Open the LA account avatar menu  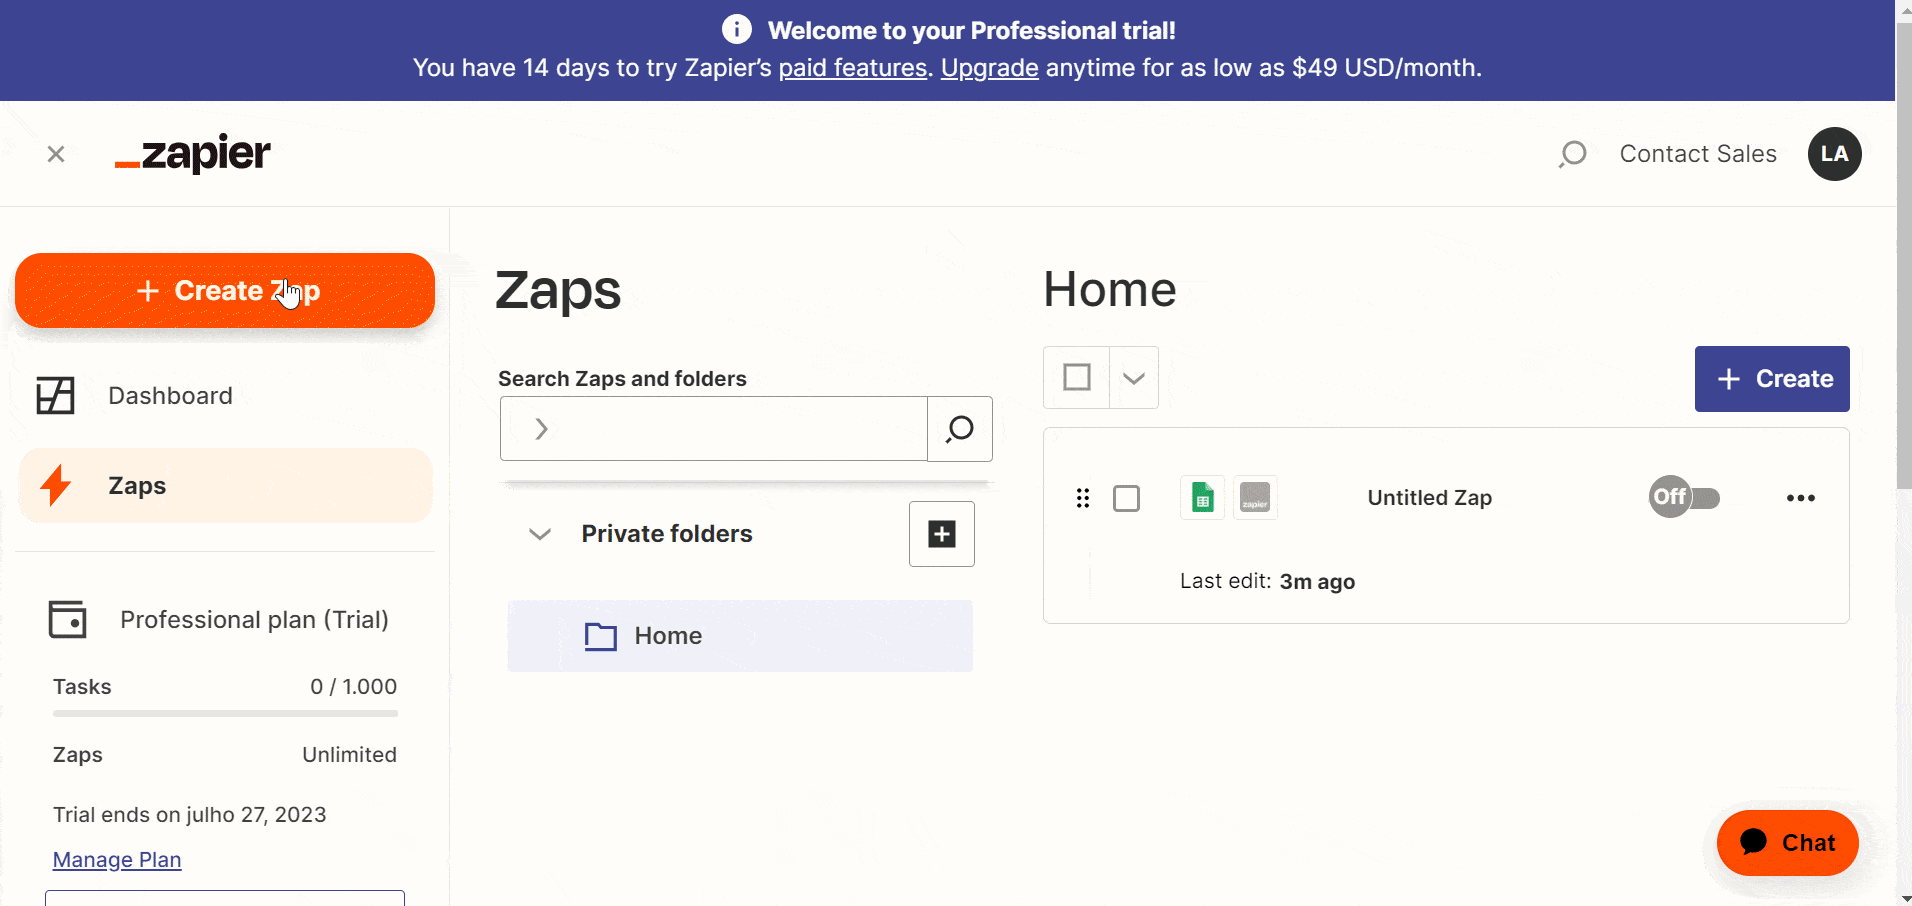tap(1834, 153)
